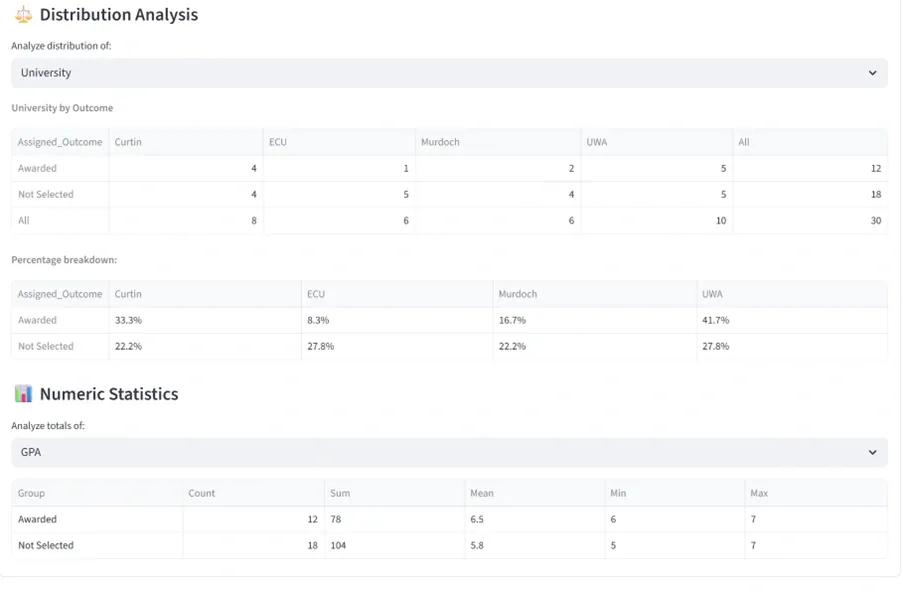Select the Group column header
Image resolution: width=903 pixels, height=592 pixels.
pos(32,493)
